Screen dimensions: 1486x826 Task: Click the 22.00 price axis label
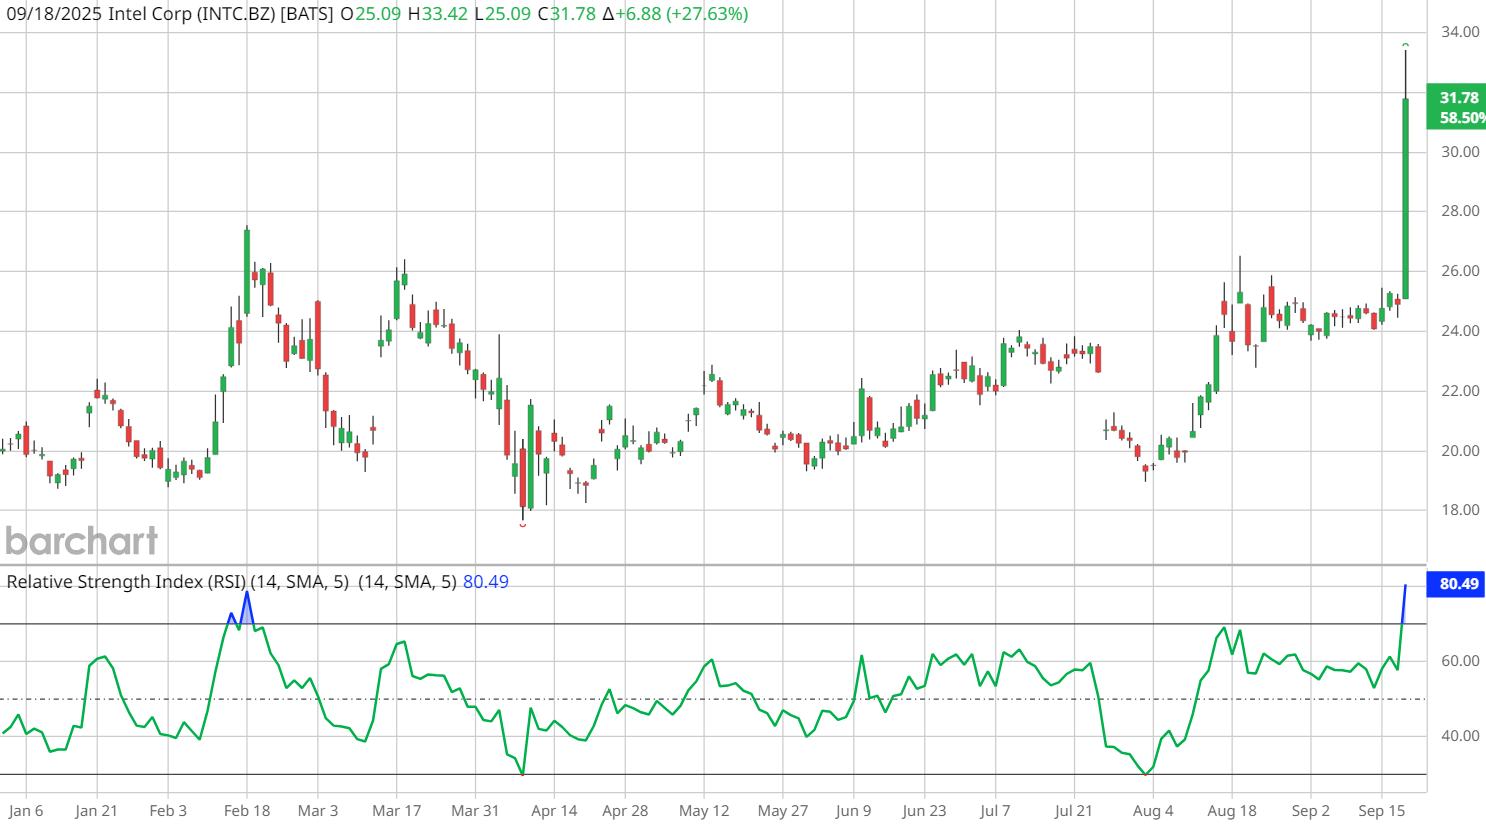(x=1460, y=391)
